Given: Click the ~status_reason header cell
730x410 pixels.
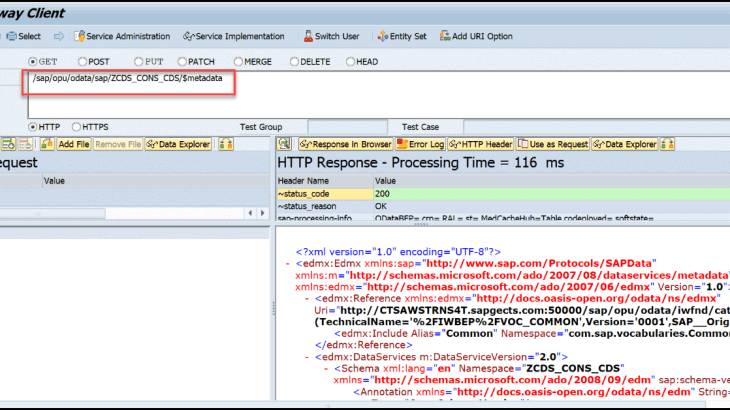Looking at the screenshot, I should 325,206.
